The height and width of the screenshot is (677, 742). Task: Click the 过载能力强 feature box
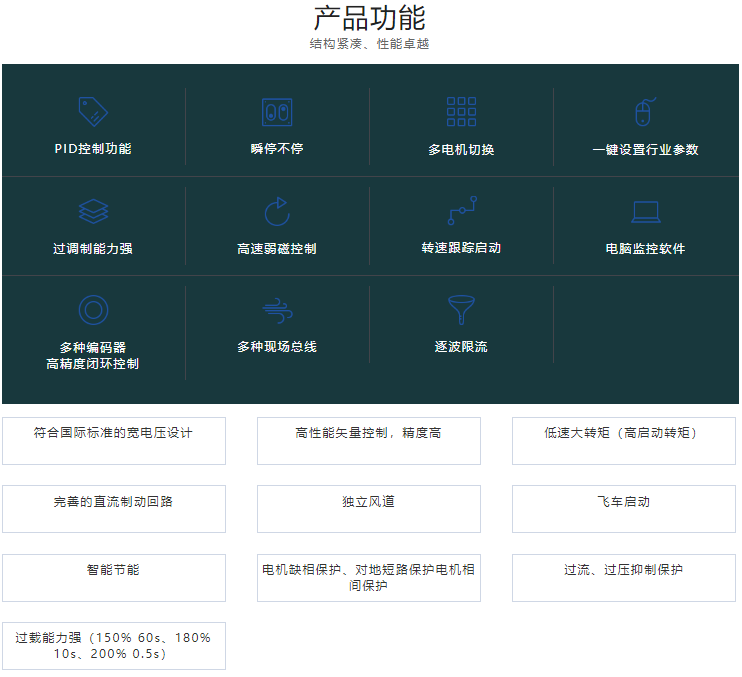(x=114, y=645)
